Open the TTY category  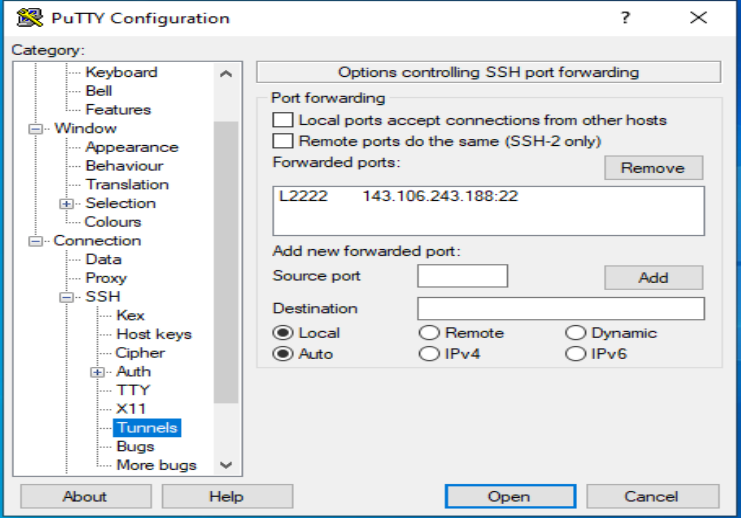(x=133, y=390)
